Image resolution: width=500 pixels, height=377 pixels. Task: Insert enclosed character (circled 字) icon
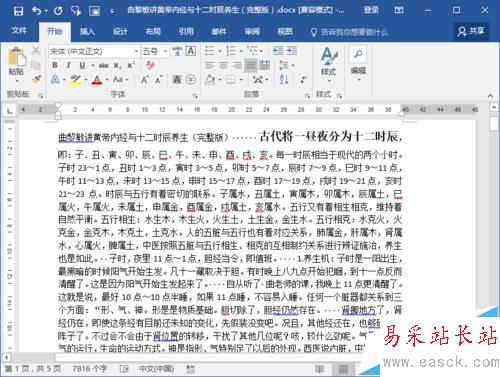[191, 79]
